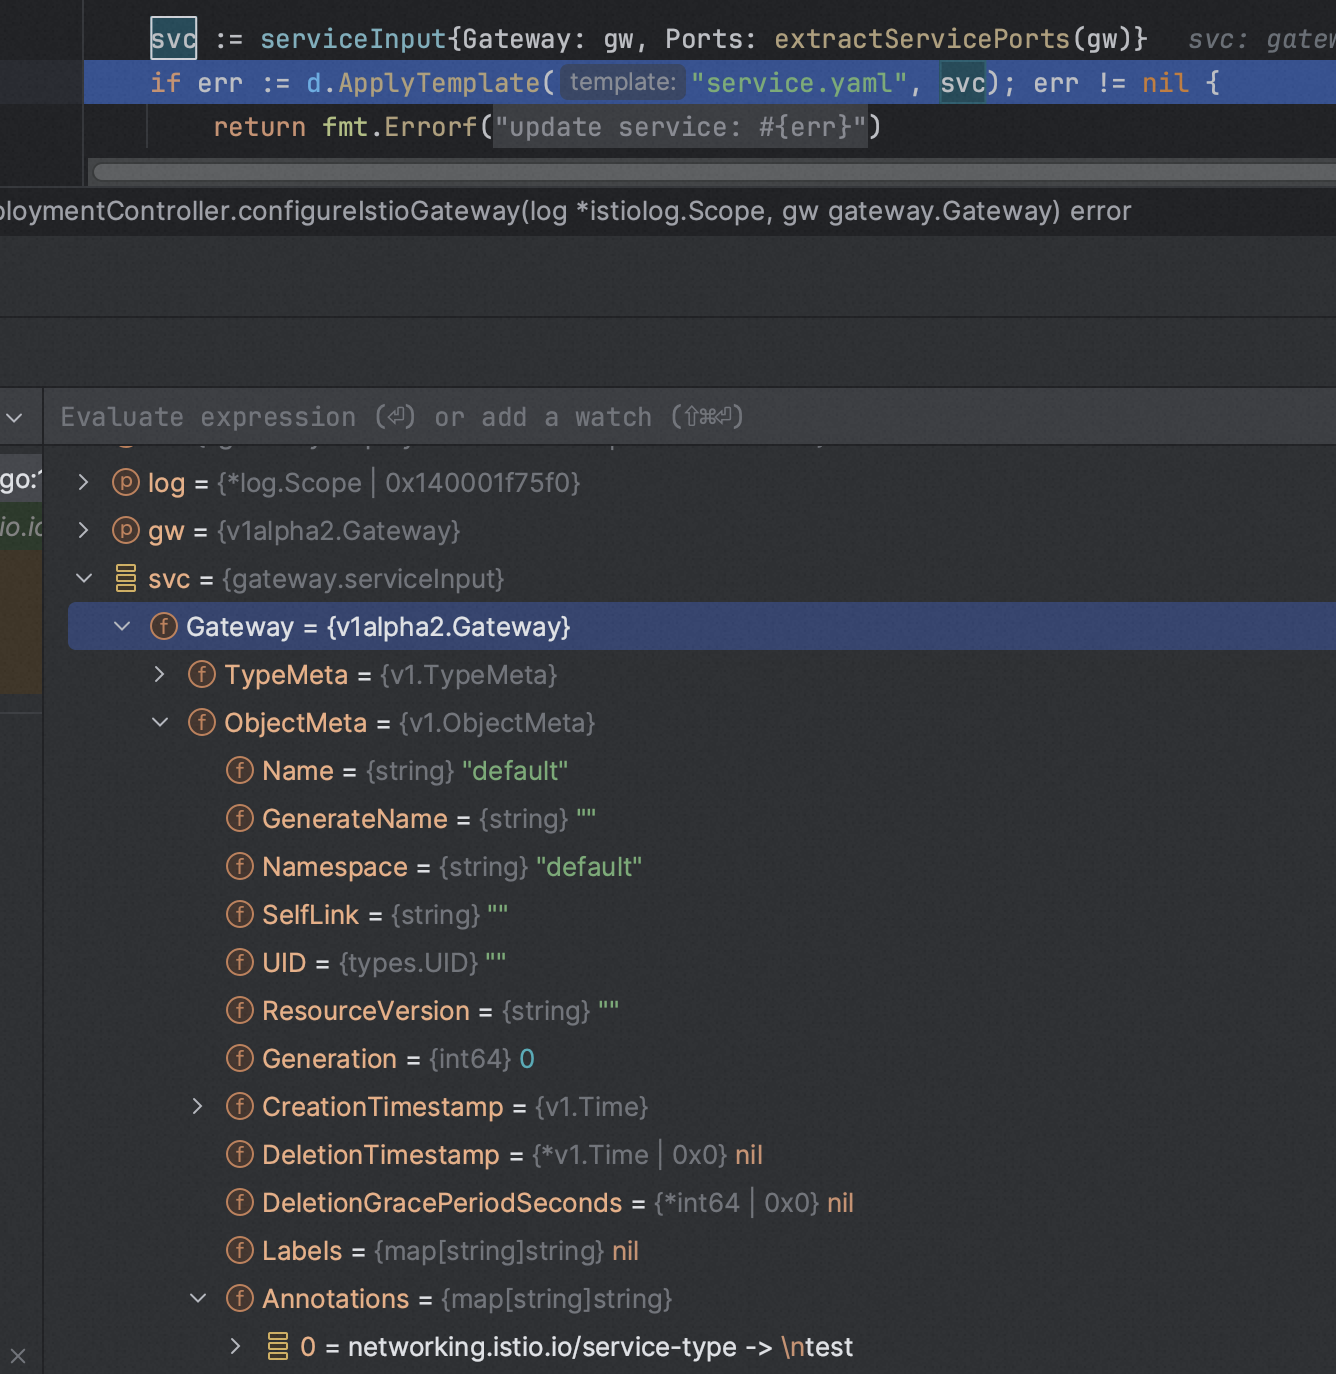Click the field icon beside Labels
The image size is (1336, 1374).
240,1251
